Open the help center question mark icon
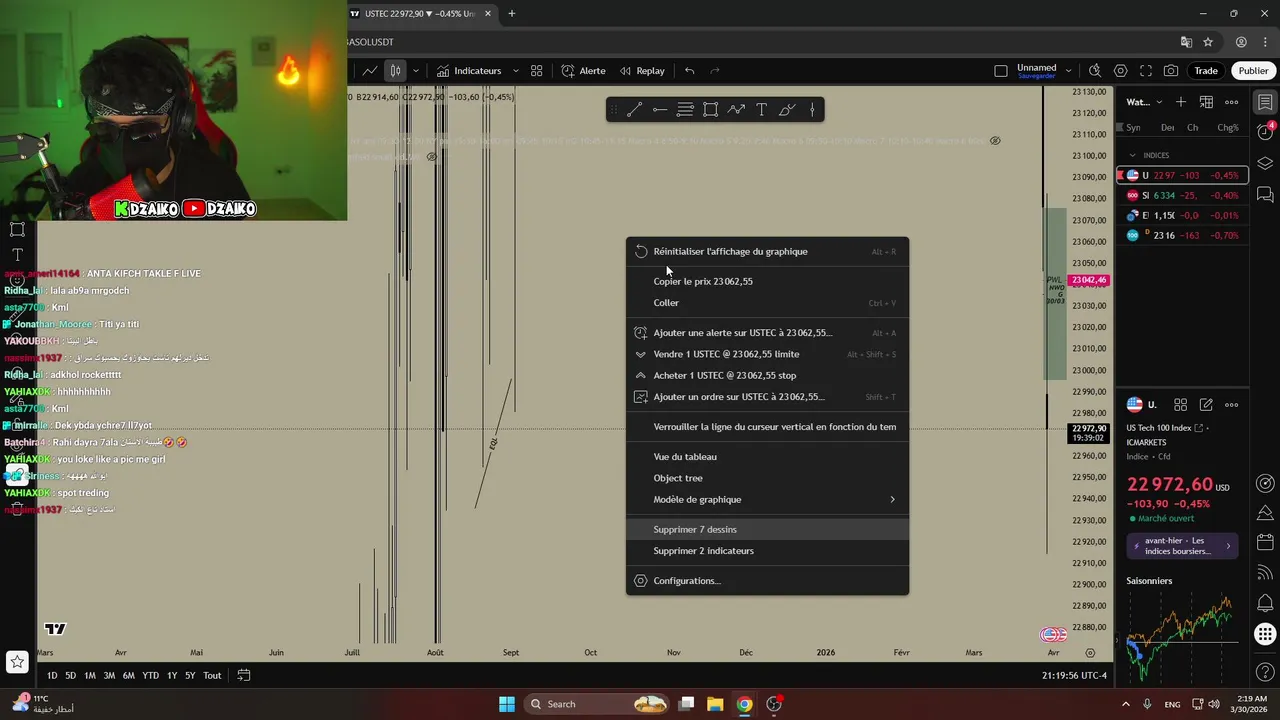Viewport: 1280px width, 720px height. click(x=1265, y=672)
